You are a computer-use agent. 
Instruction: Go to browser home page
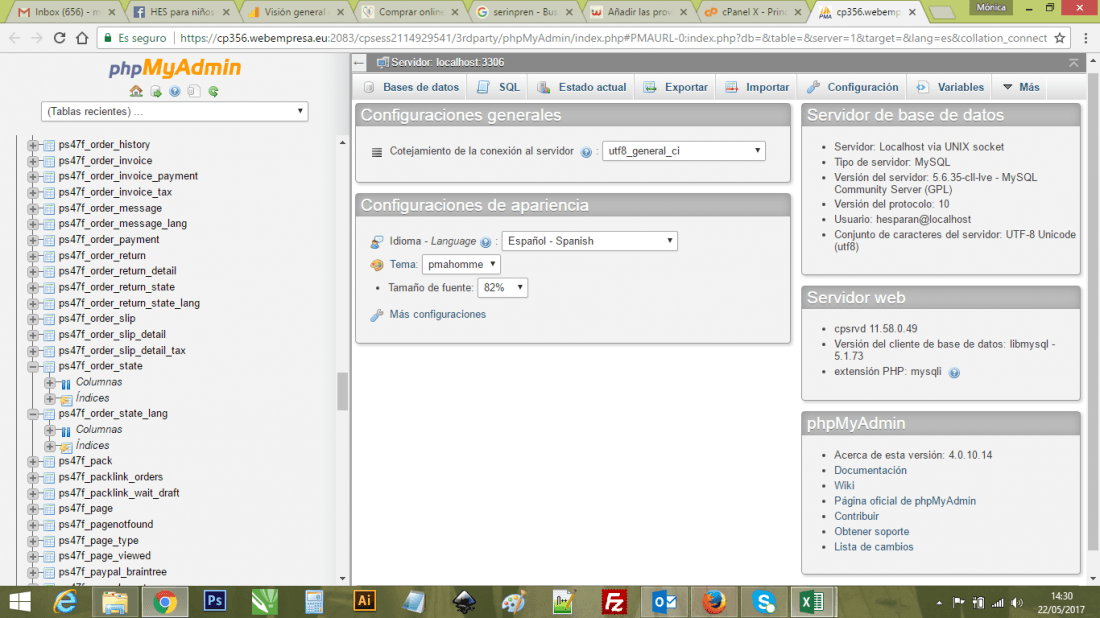click(82, 38)
